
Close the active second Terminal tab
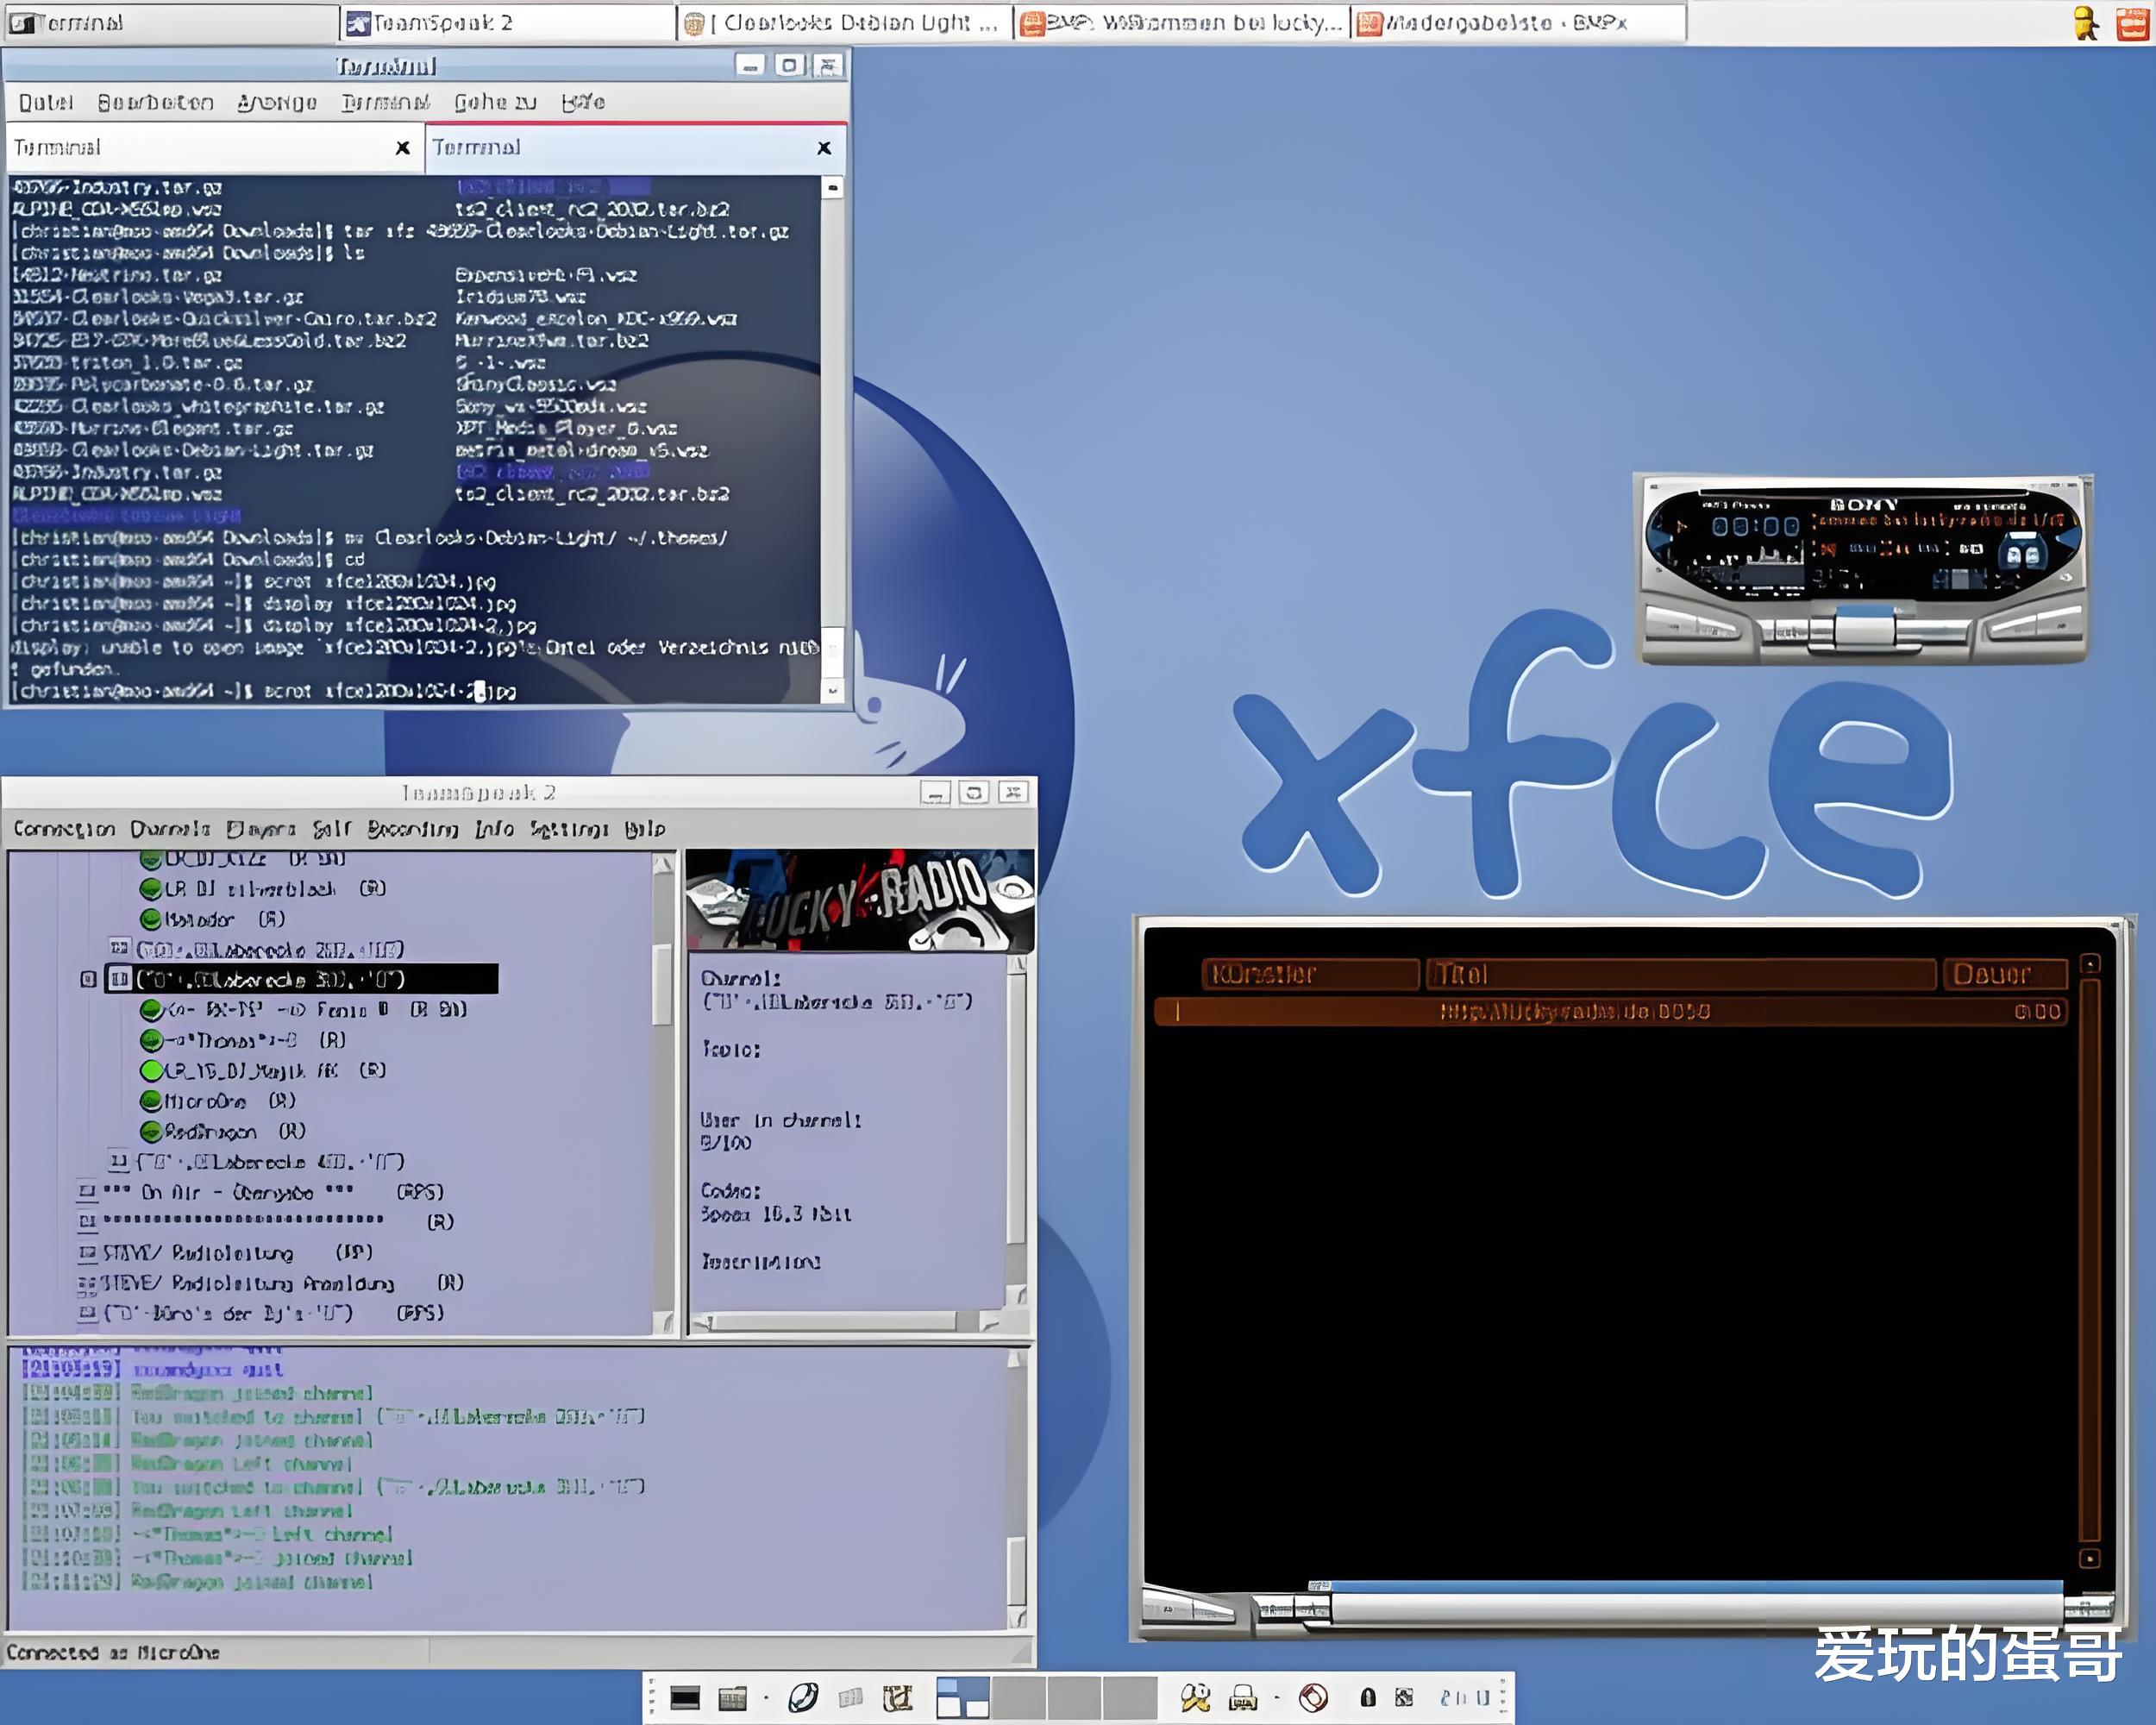pos(824,148)
